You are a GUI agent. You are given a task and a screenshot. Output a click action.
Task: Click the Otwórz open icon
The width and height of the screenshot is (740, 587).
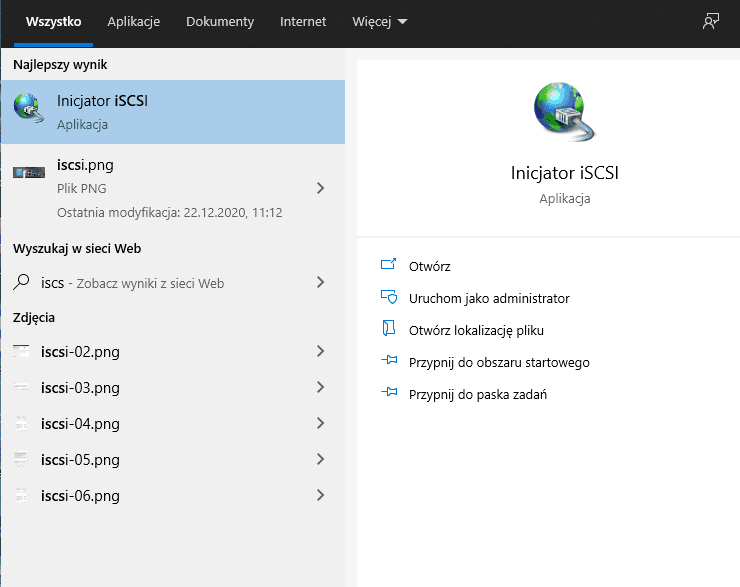click(388, 264)
